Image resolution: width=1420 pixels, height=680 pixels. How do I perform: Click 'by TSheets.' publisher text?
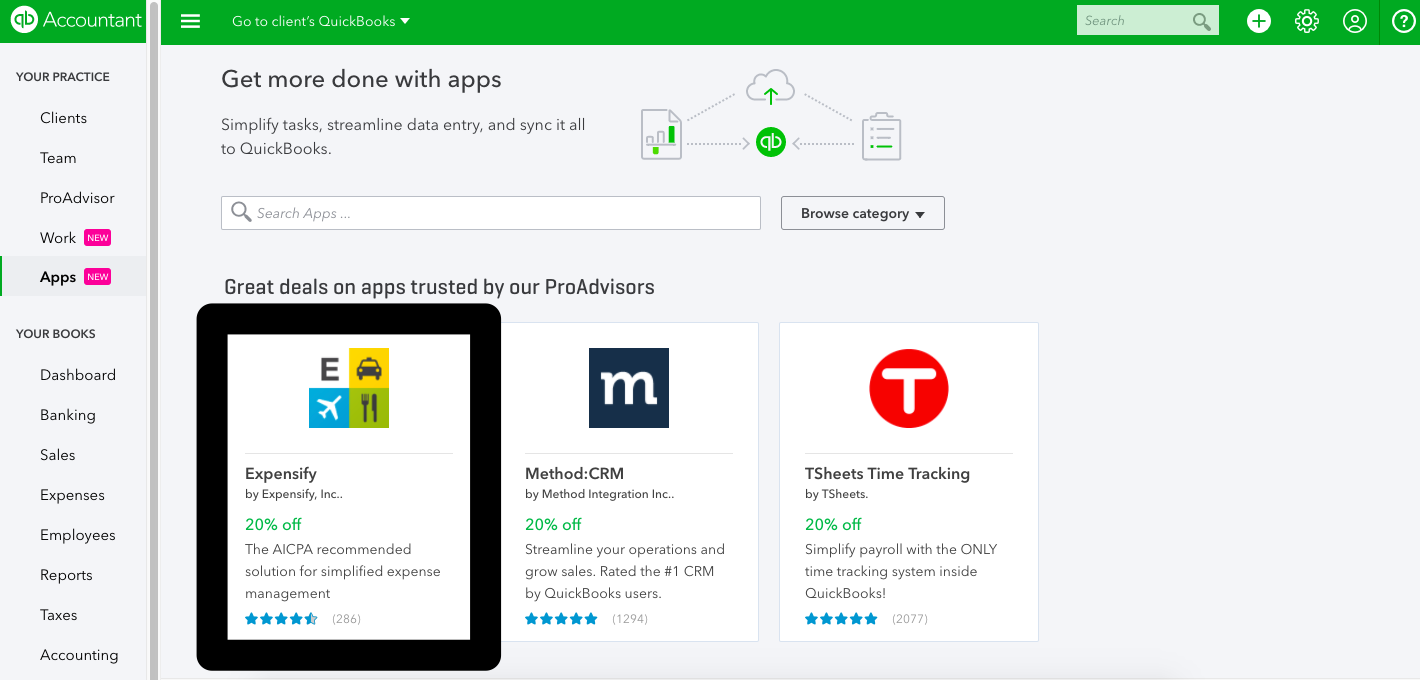836,494
